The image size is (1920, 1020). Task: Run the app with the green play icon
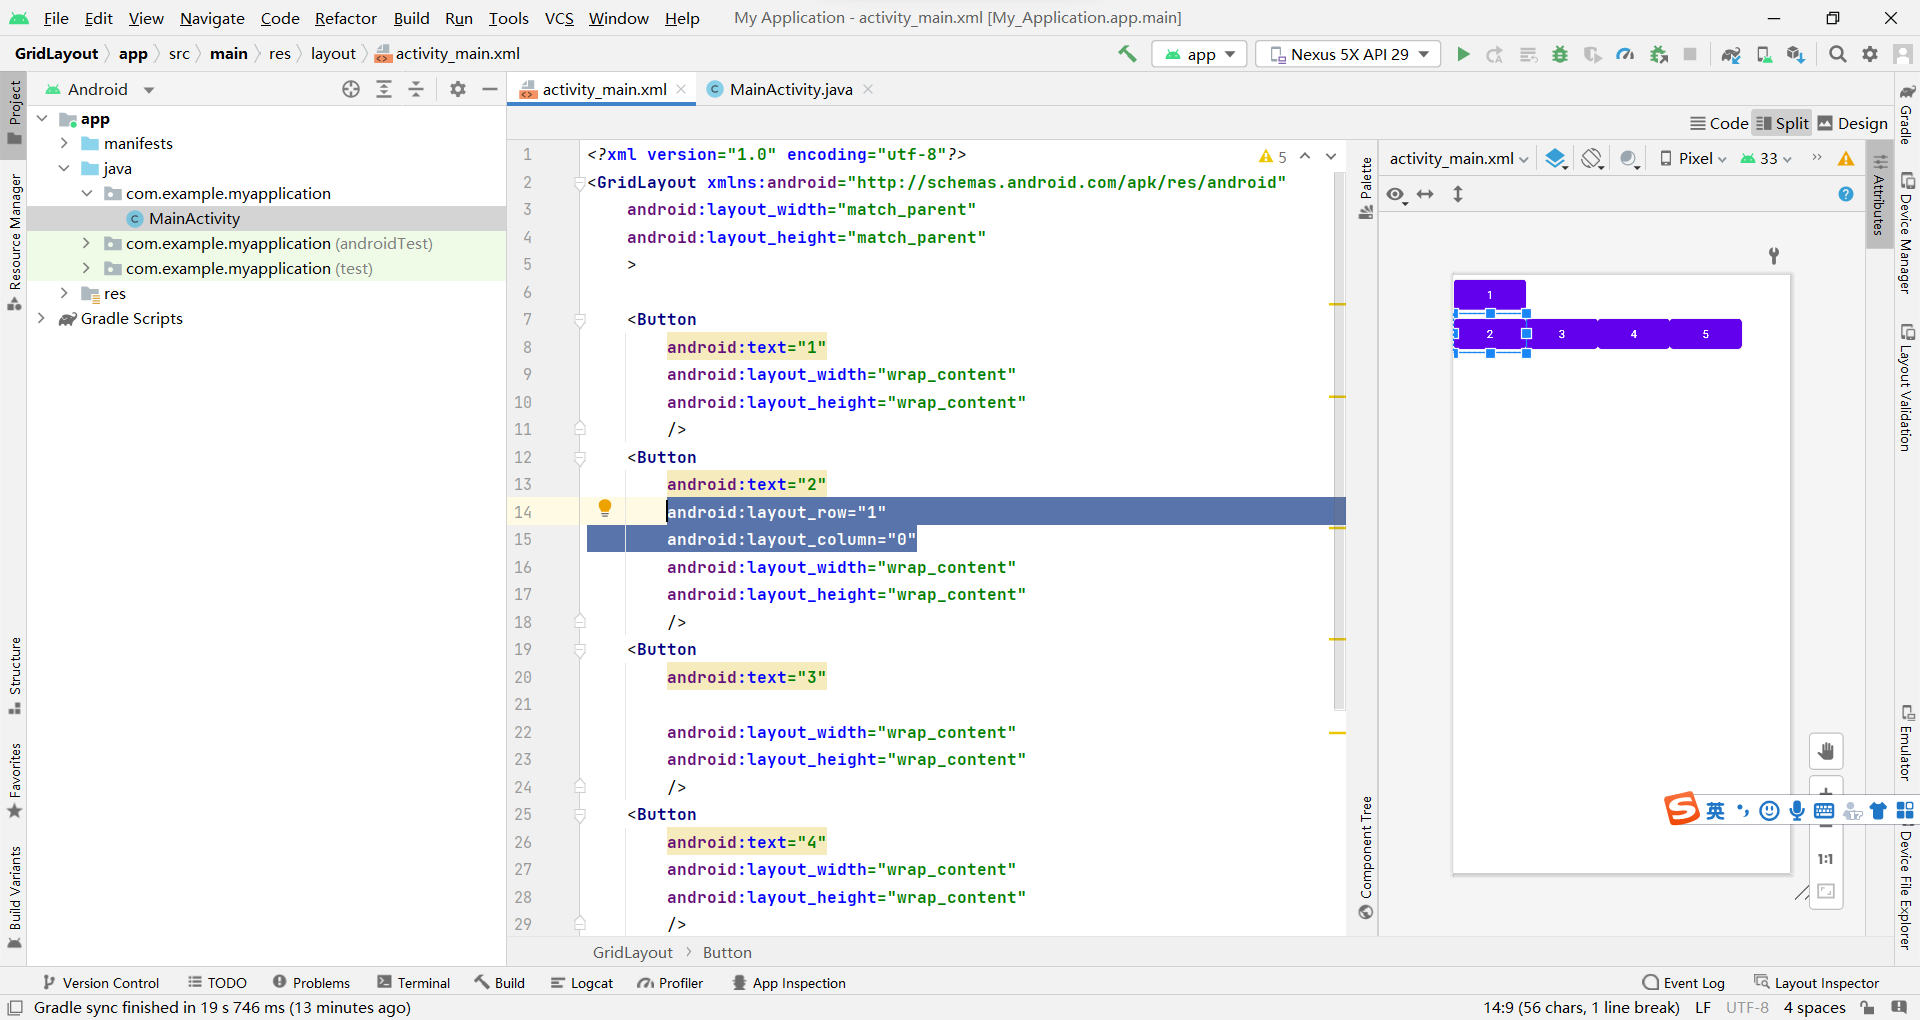(1463, 54)
